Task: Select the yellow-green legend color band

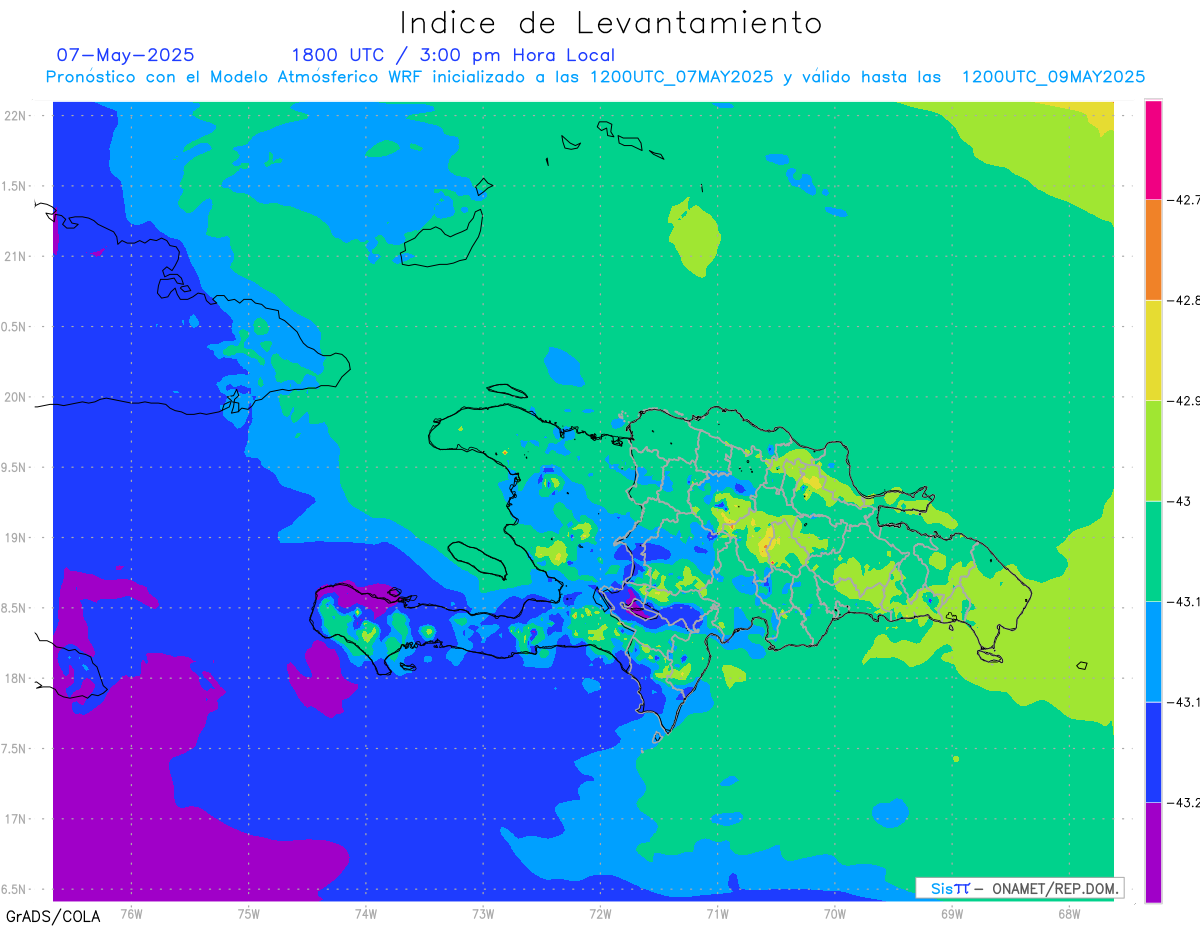Action: 1153,450
